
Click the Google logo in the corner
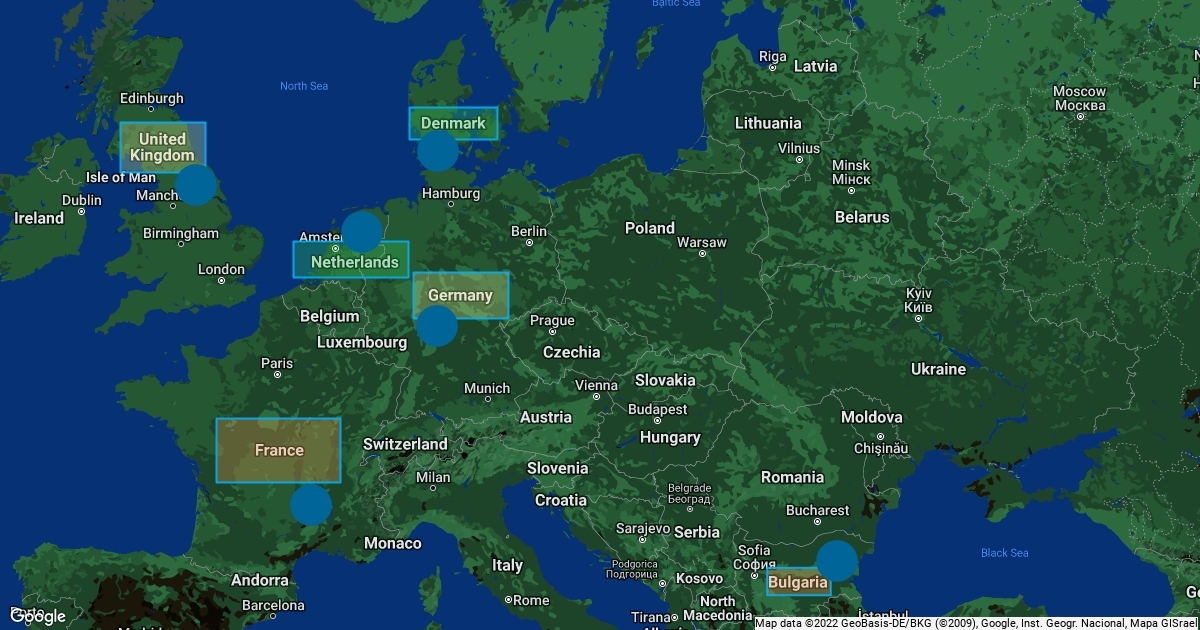click(38, 616)
